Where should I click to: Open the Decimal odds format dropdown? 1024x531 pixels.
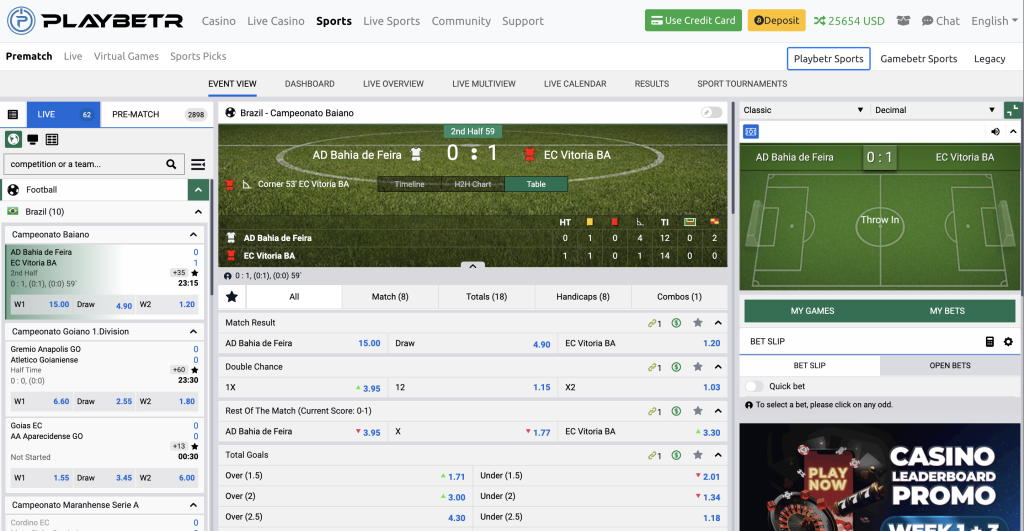(935, 110)
